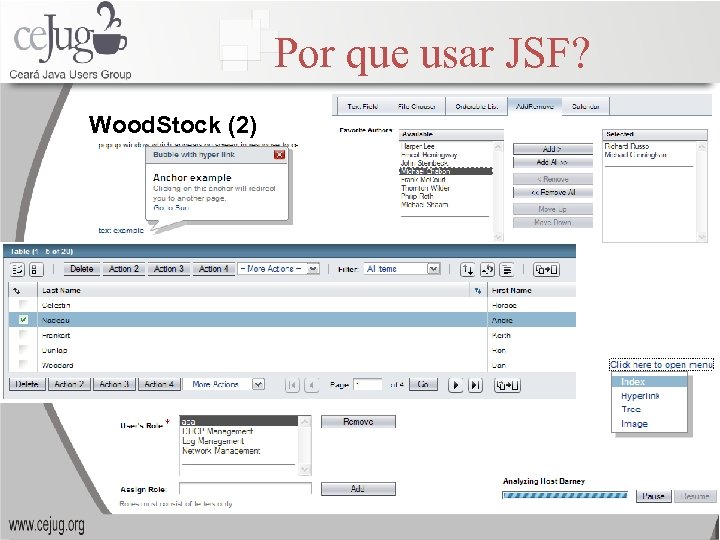Viewport: 720px width, 540px height.
Task: Switch to the AddRemove tab
Action: (x=535, y=107)
